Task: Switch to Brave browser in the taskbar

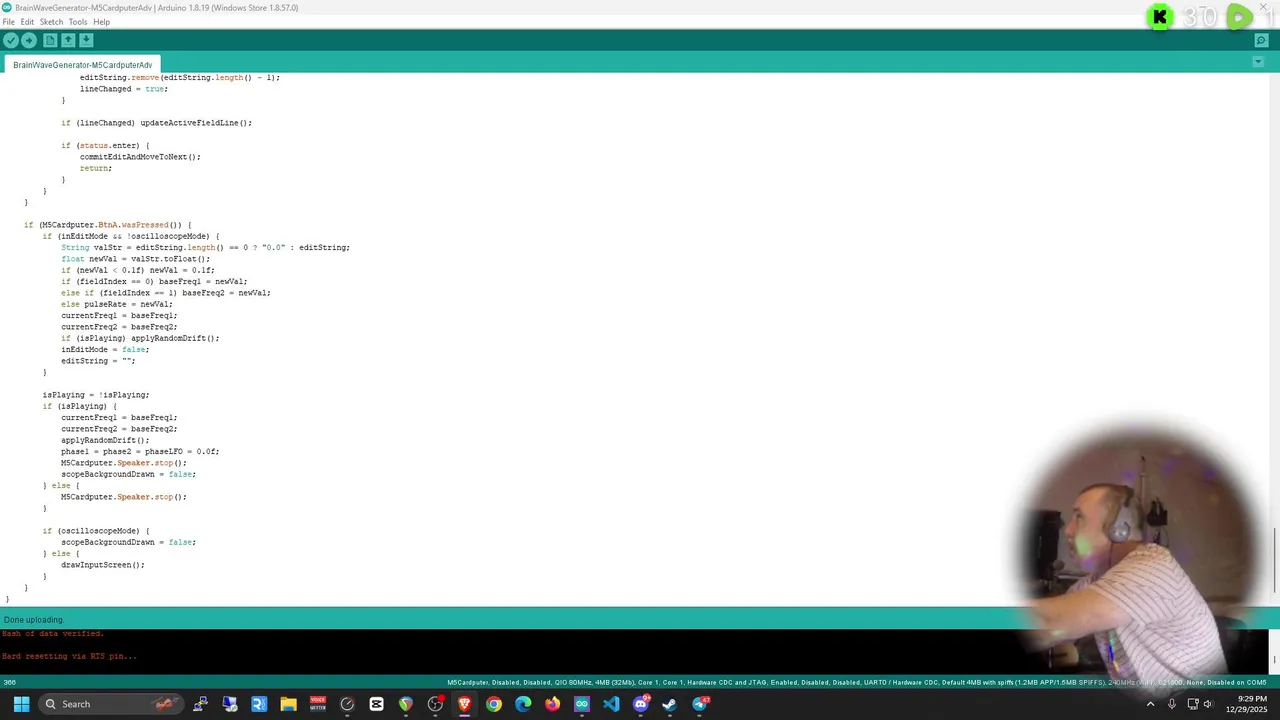Action: click(464, 704)
